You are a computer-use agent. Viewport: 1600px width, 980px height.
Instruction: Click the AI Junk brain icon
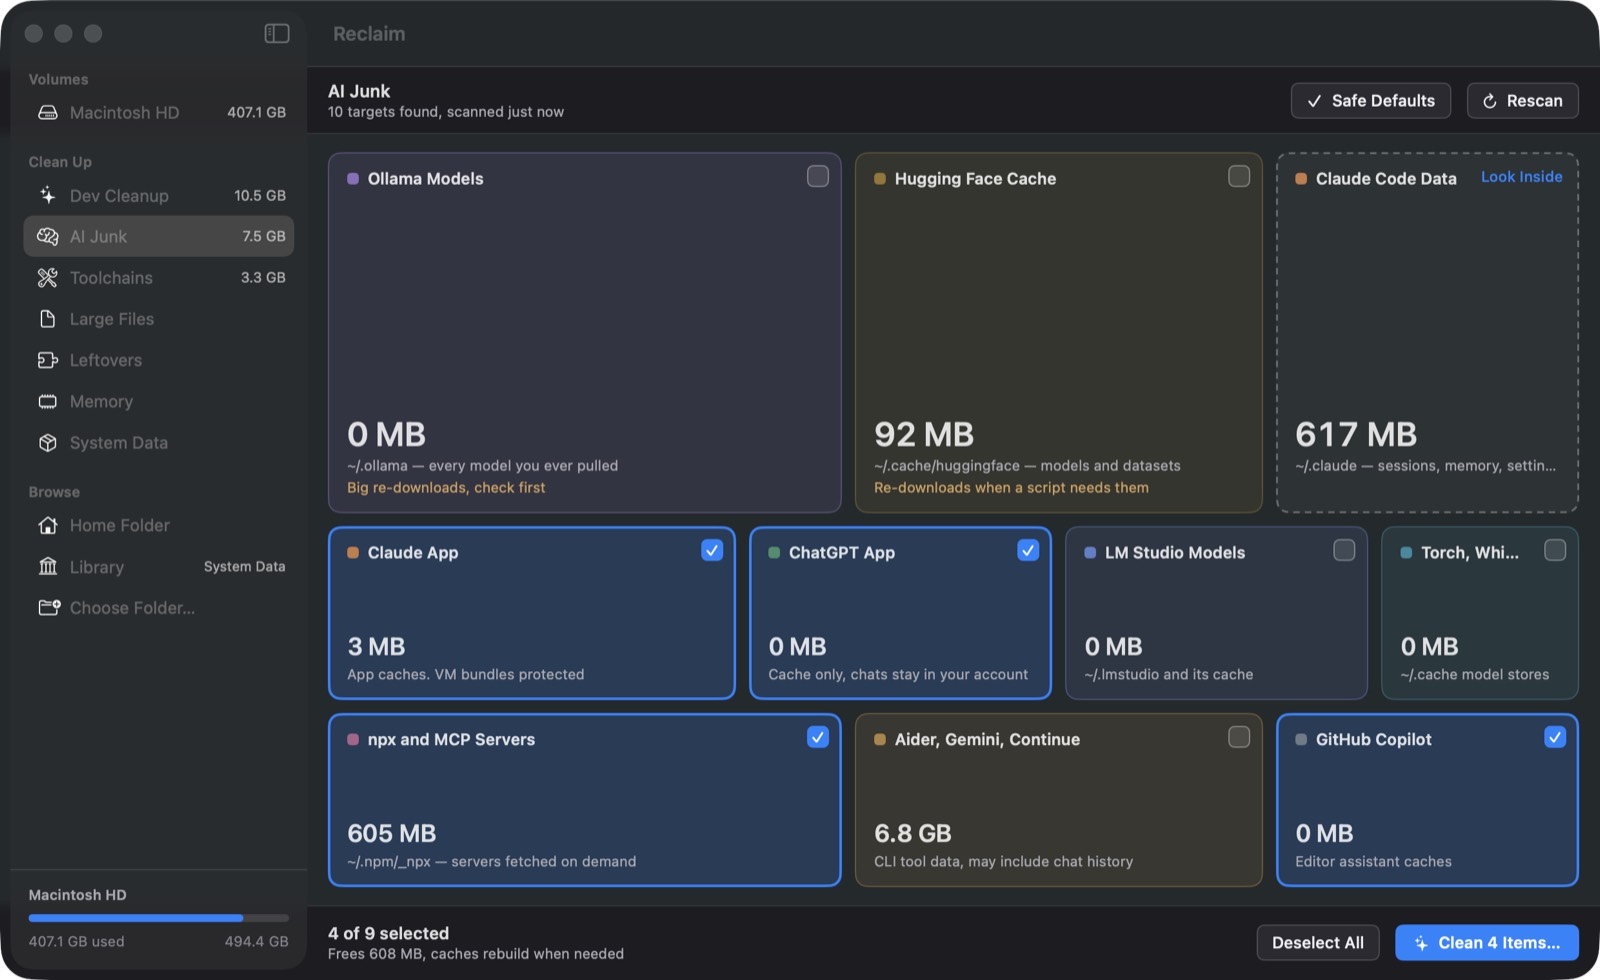click(x=48, y=236)
